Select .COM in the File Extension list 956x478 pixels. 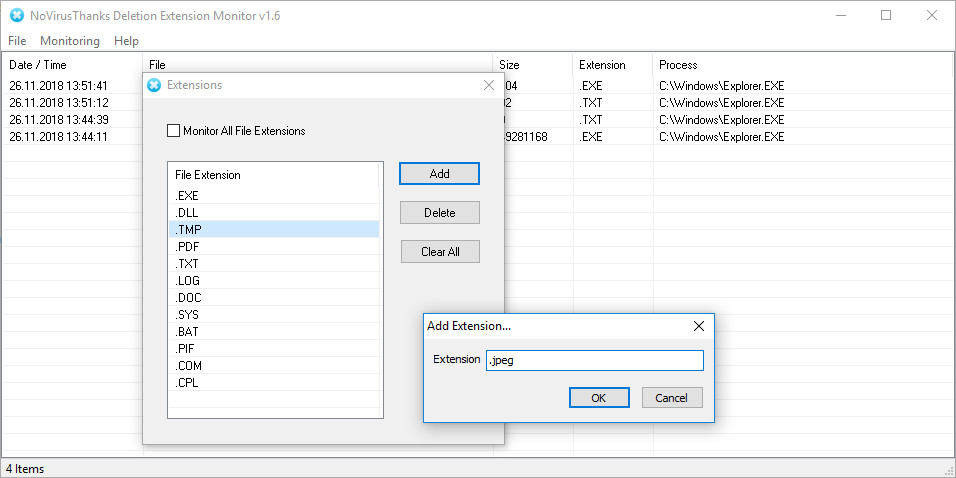coord(273,366)
